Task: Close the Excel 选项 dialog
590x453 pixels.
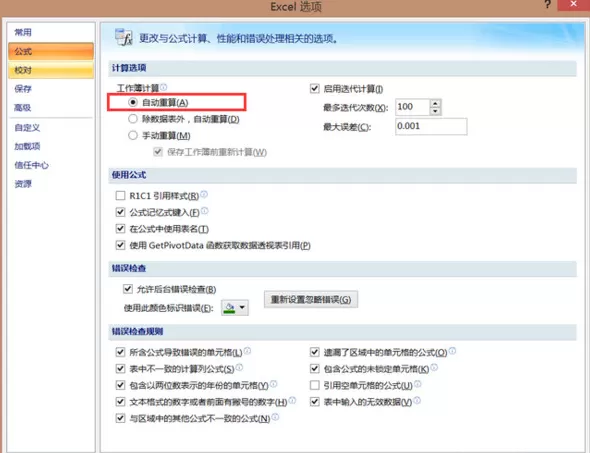Action: point(573,4)
